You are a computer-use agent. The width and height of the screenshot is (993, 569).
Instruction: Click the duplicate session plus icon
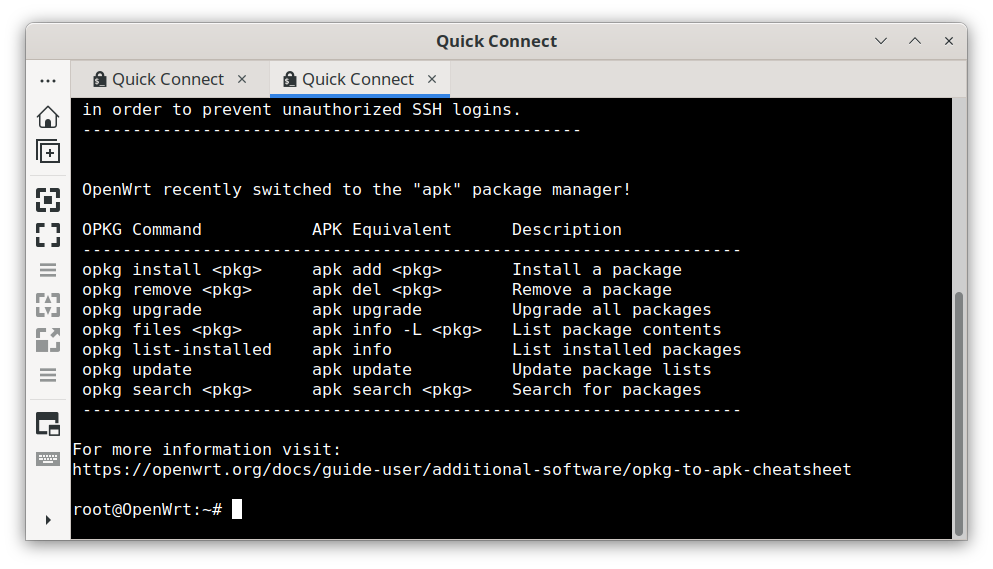[x=48, y=151]
